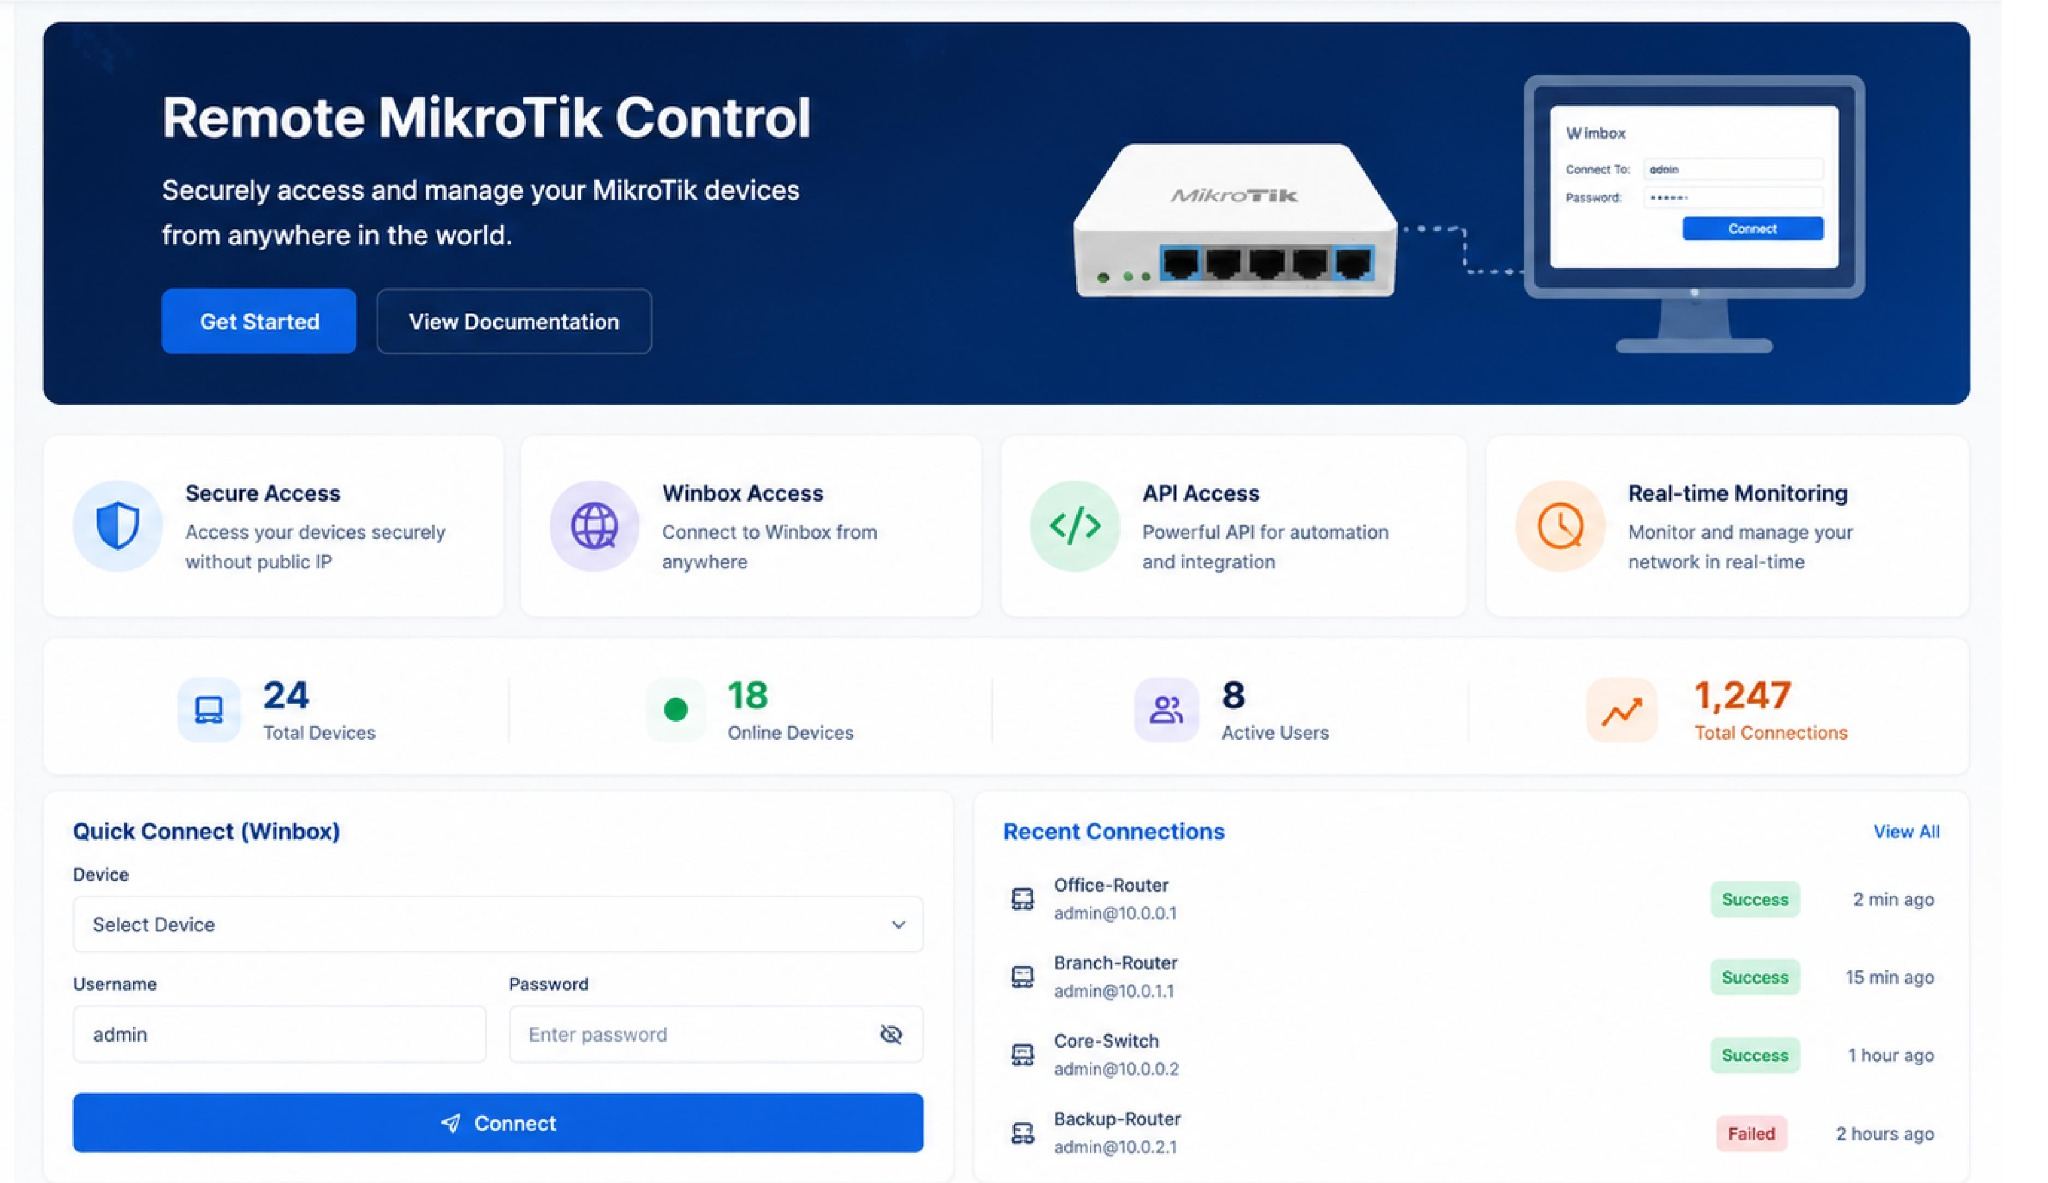Screen dimensions: 2048x1183
Task: Click the Secure Access card title
Action: click(263, 493)
